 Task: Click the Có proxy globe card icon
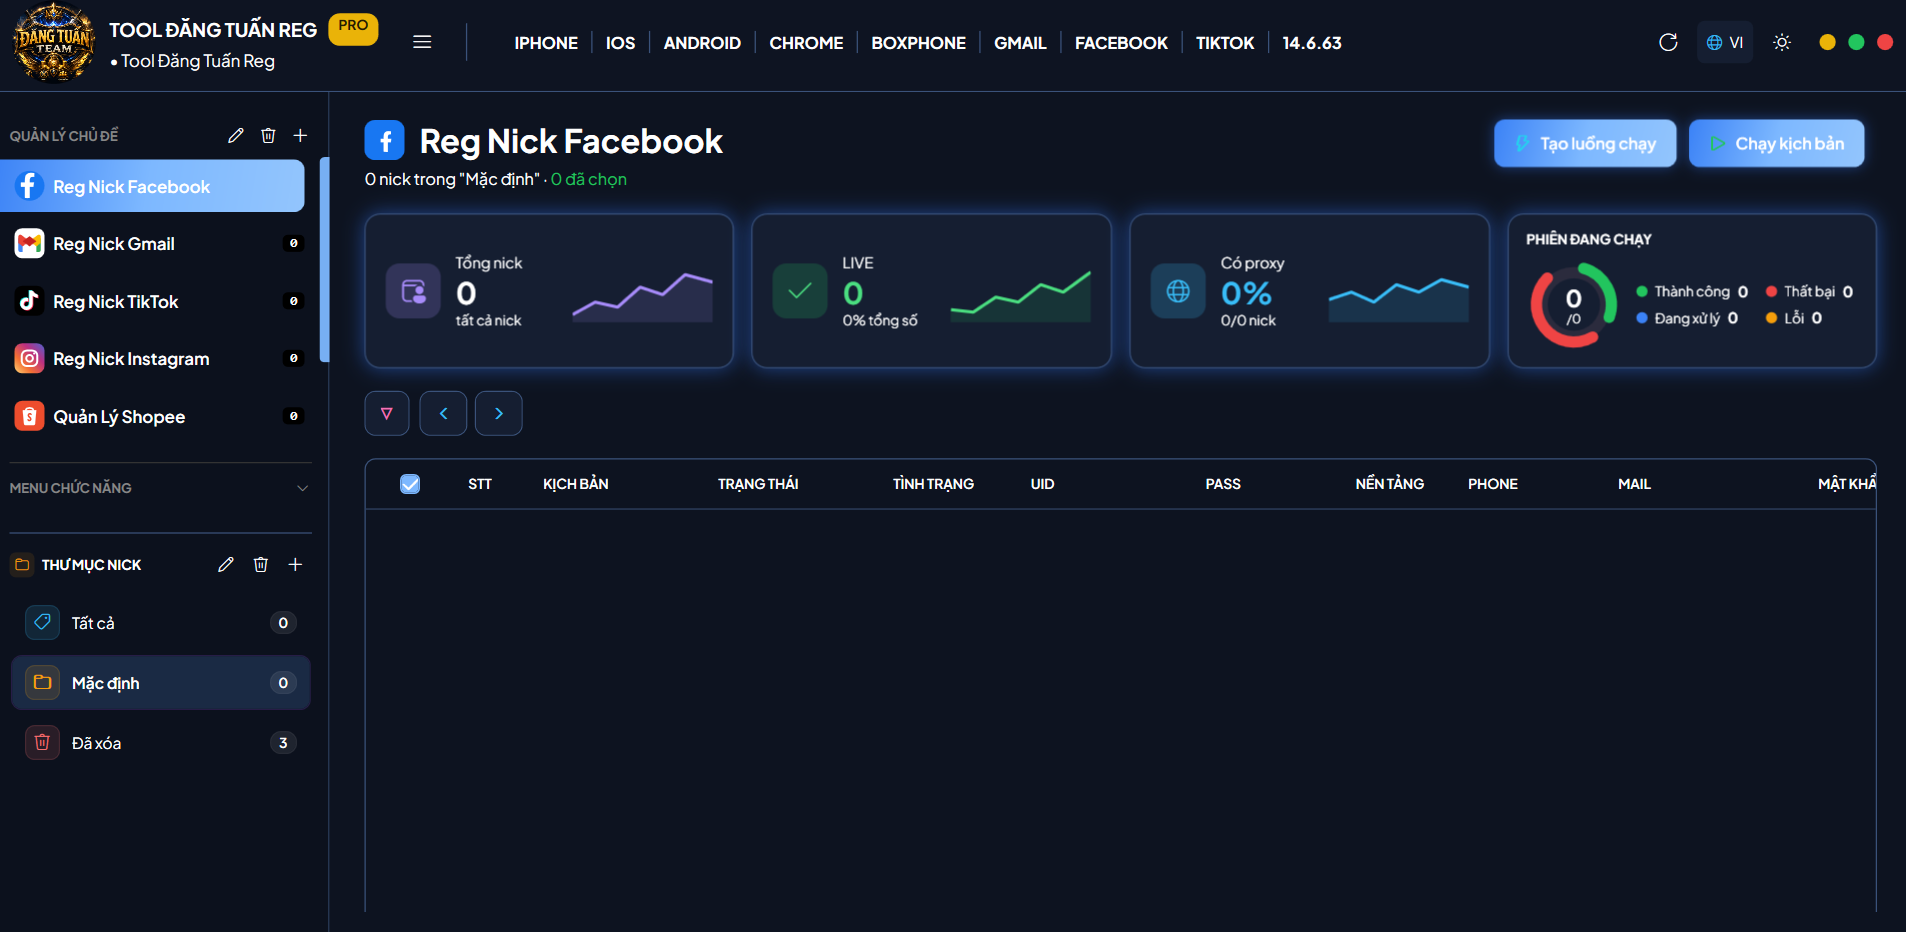tap(1178, 291)
